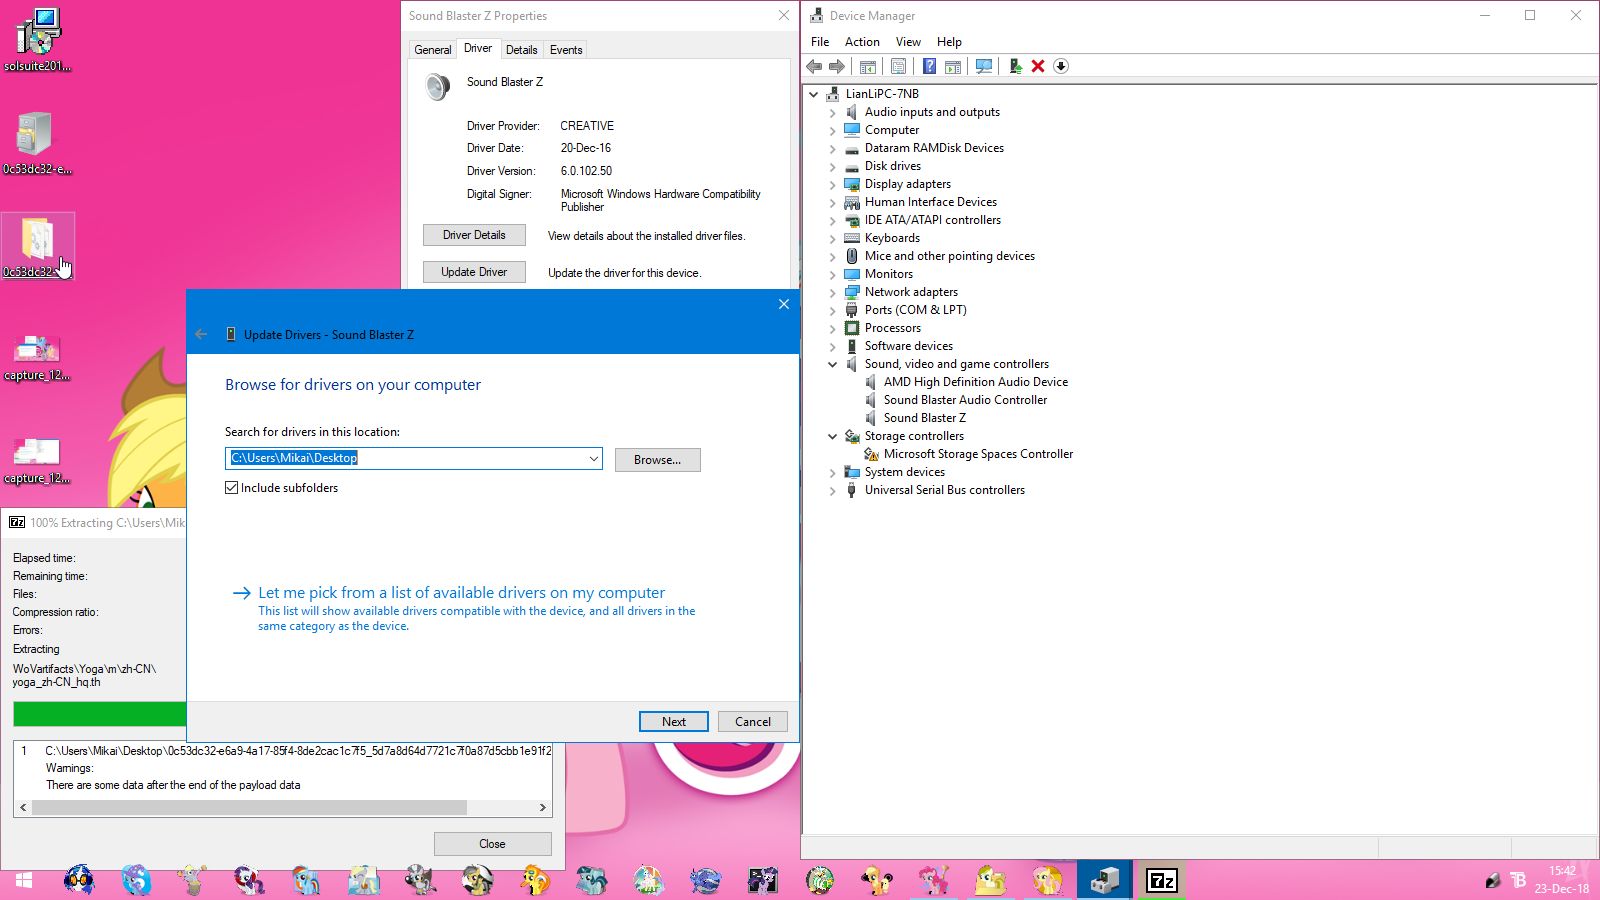Screen dimensions: 1600x900
Task: Click the Network adapters category icon
Action: click(852, 292)
